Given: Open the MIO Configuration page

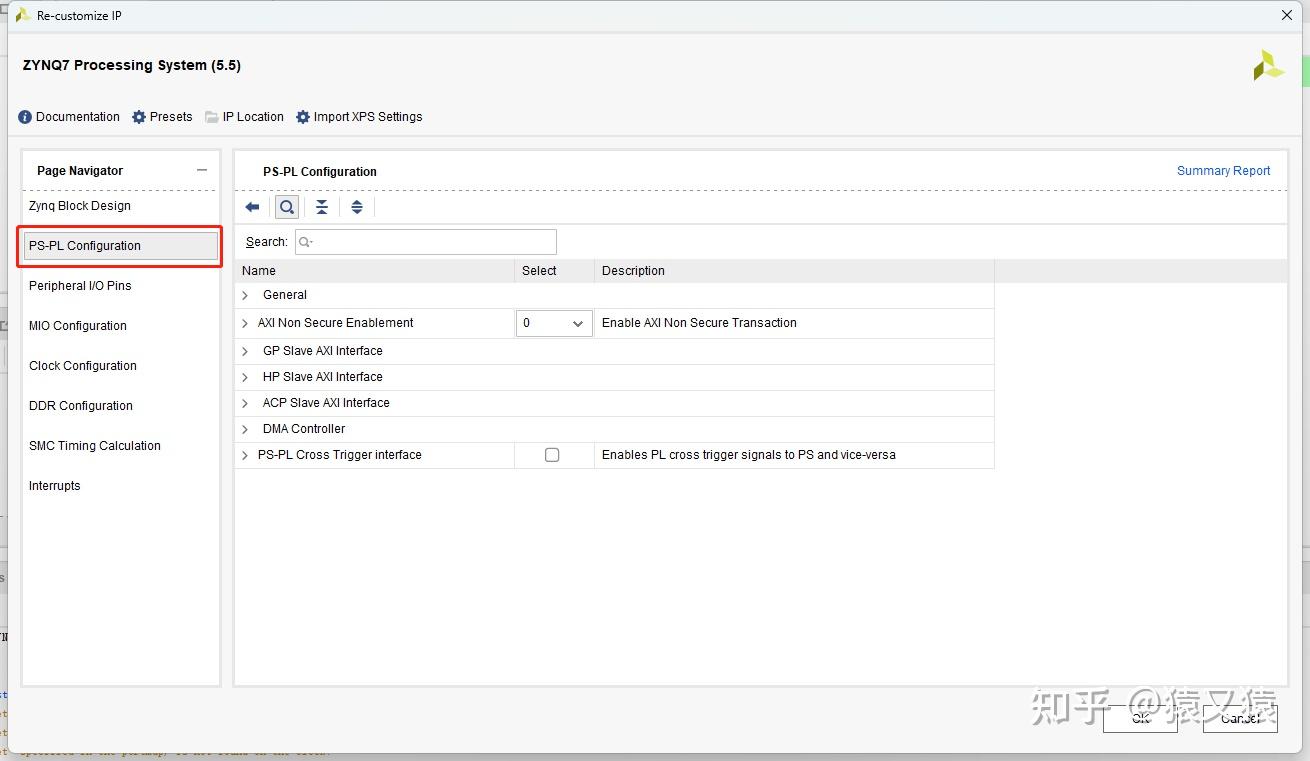Looking at the screenshot, I should [78, 326].
